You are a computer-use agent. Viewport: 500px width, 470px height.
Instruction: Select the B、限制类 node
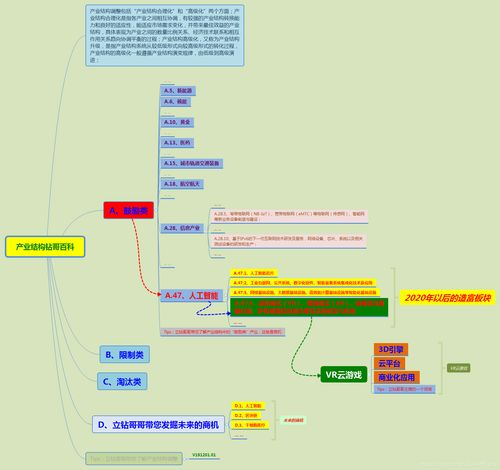124,355
